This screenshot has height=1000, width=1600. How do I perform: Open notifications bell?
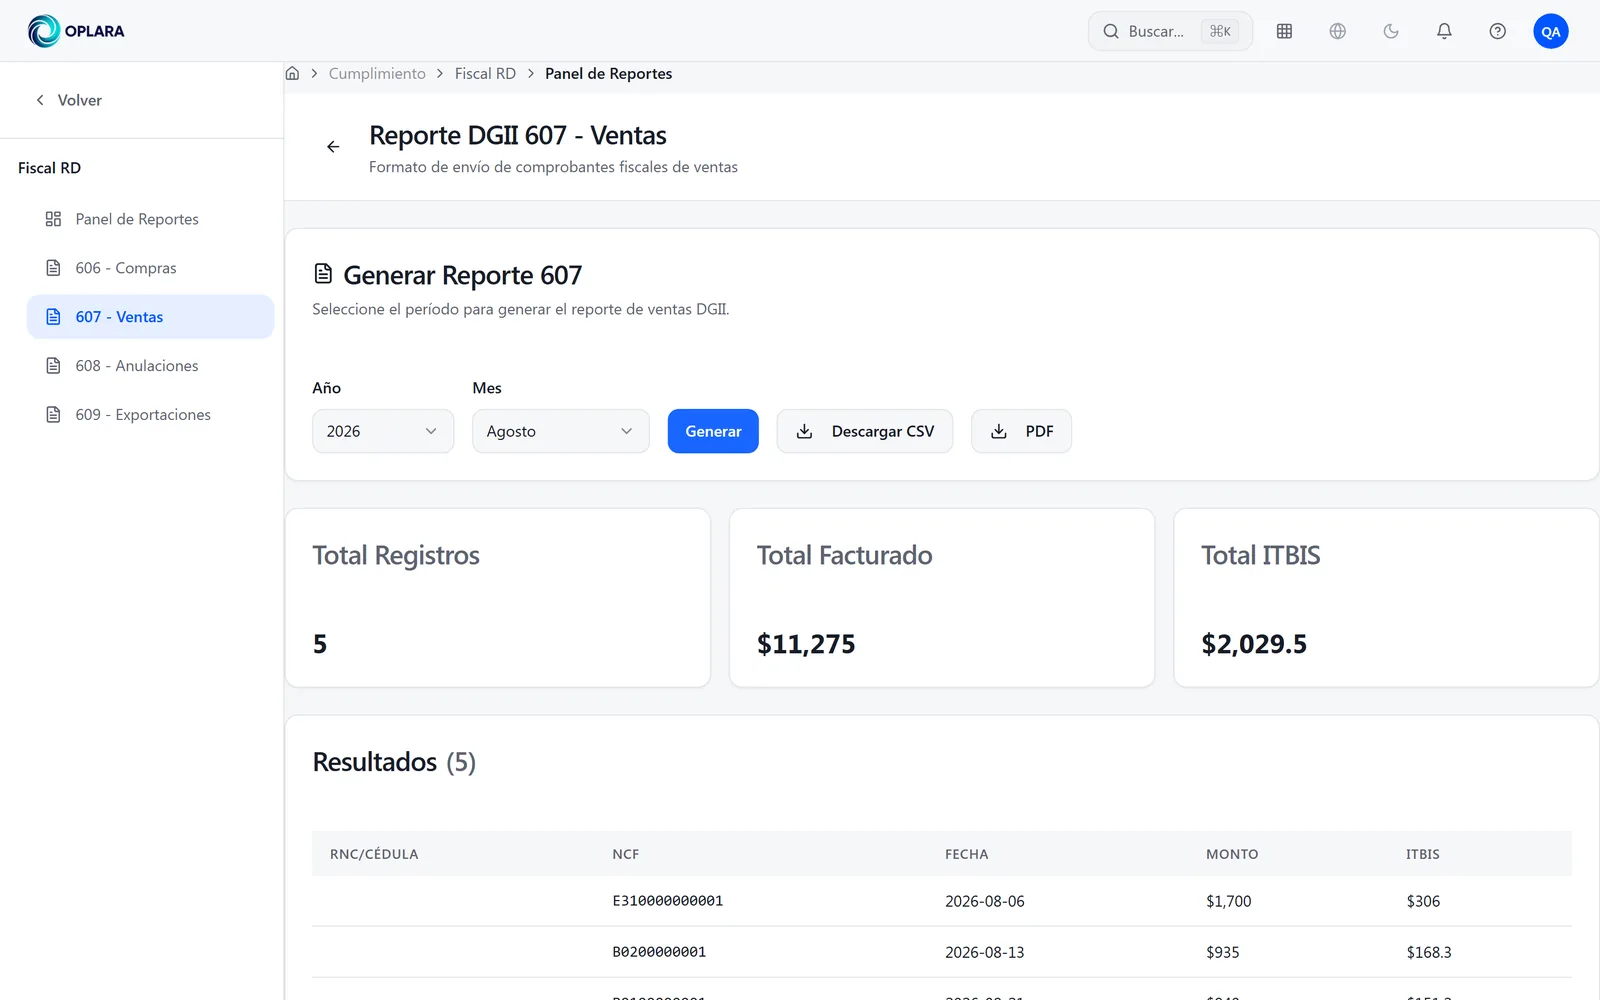(x=1444, y=31)
